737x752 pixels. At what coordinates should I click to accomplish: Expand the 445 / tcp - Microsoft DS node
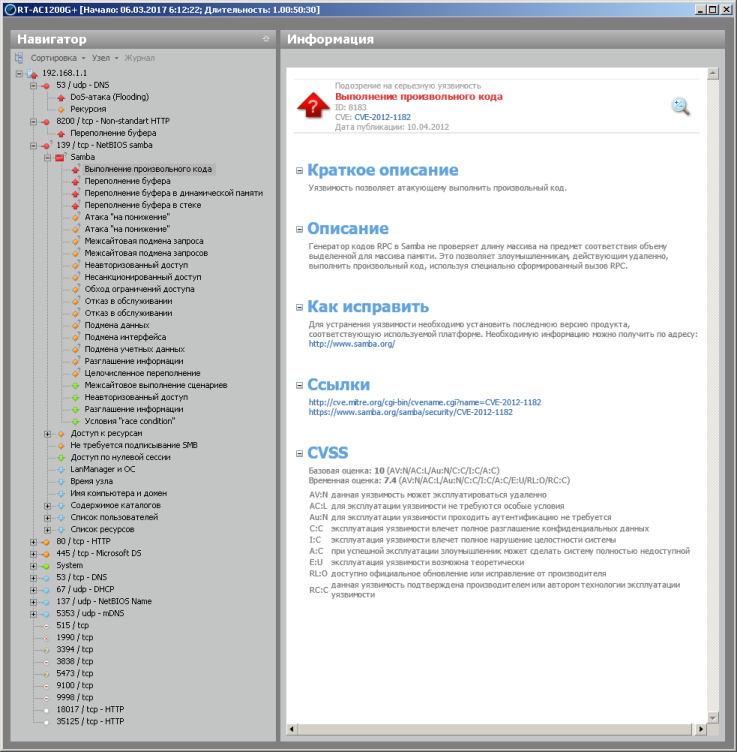34,553
